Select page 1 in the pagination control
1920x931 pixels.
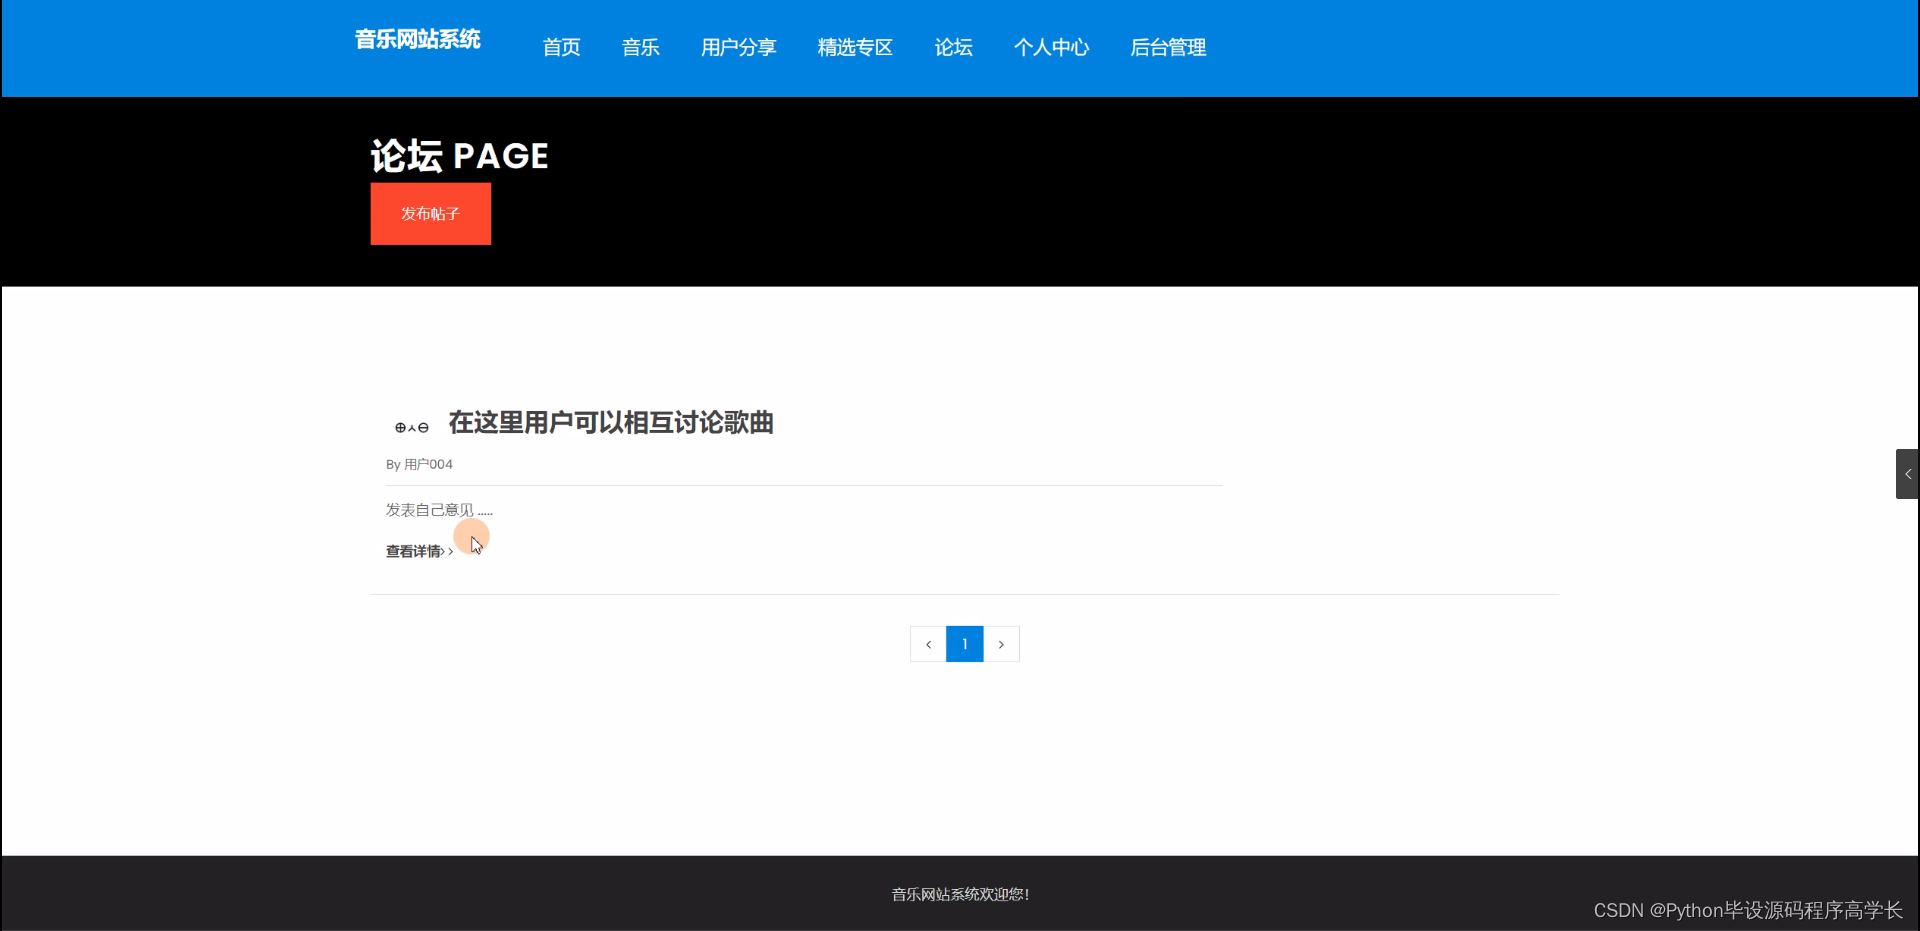pyautogui.click(x=964, y=644)
